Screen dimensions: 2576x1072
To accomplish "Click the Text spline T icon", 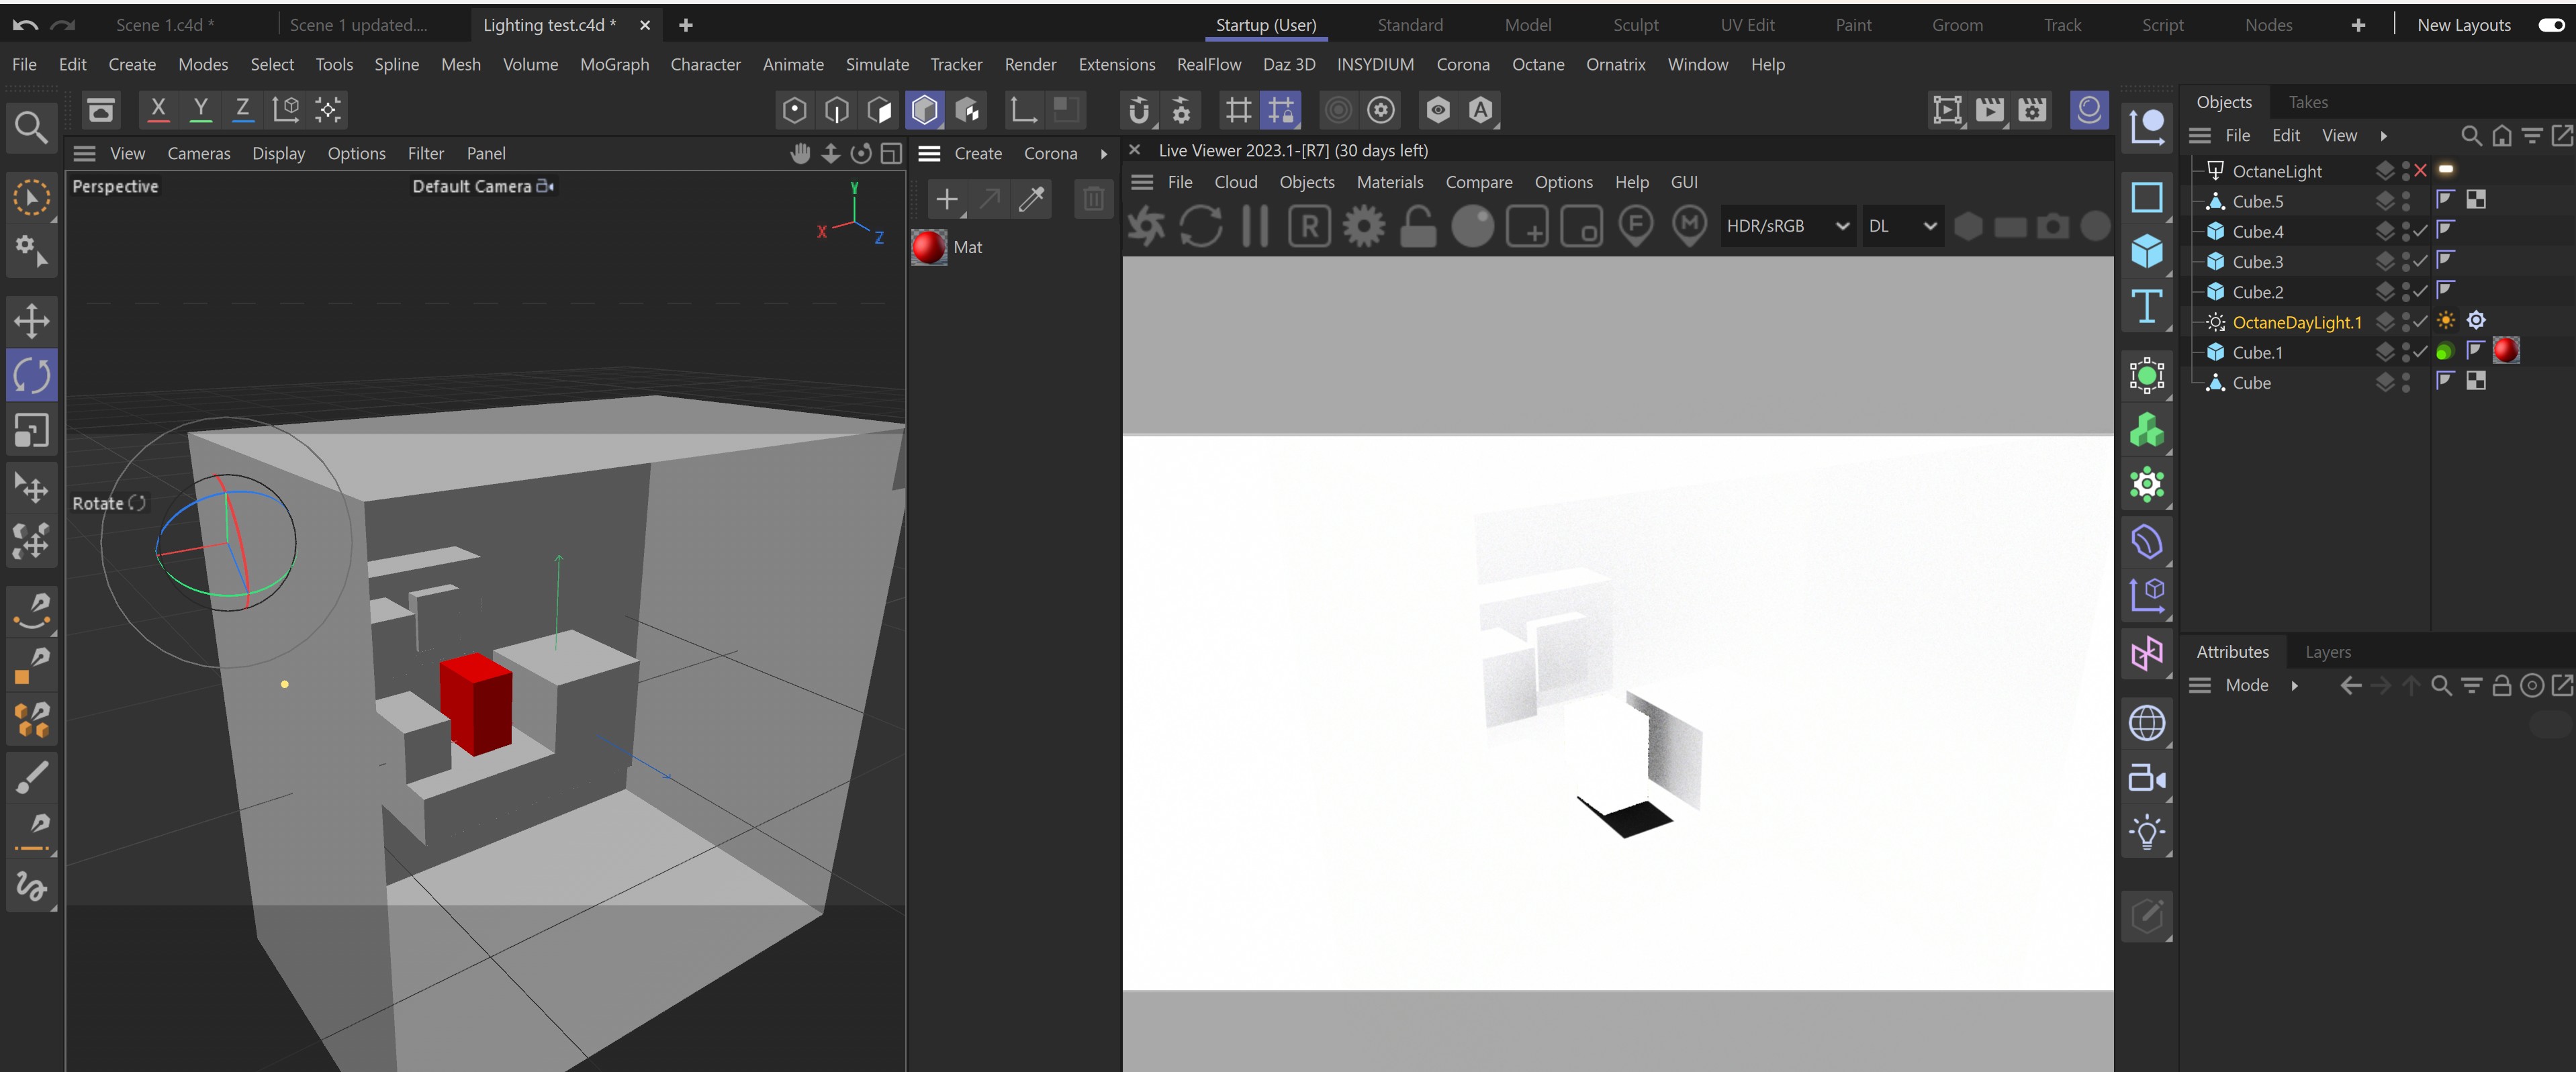I will click(x=2146, y=306).
